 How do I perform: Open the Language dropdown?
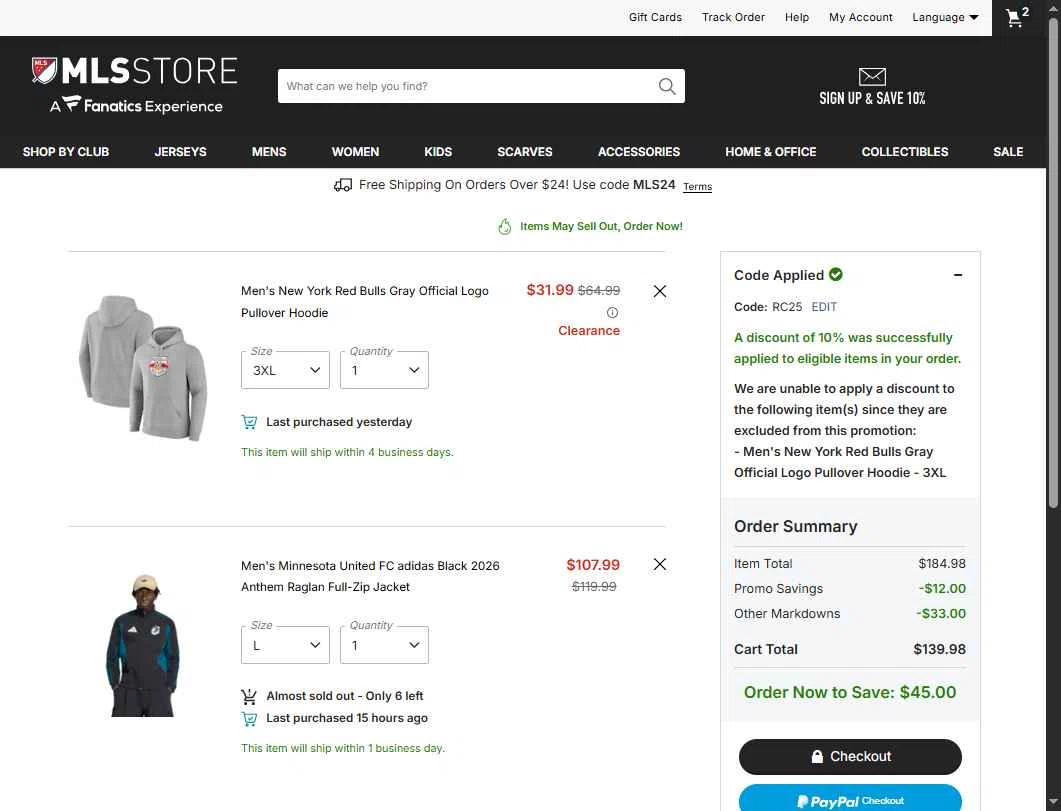tap(945, 18)
